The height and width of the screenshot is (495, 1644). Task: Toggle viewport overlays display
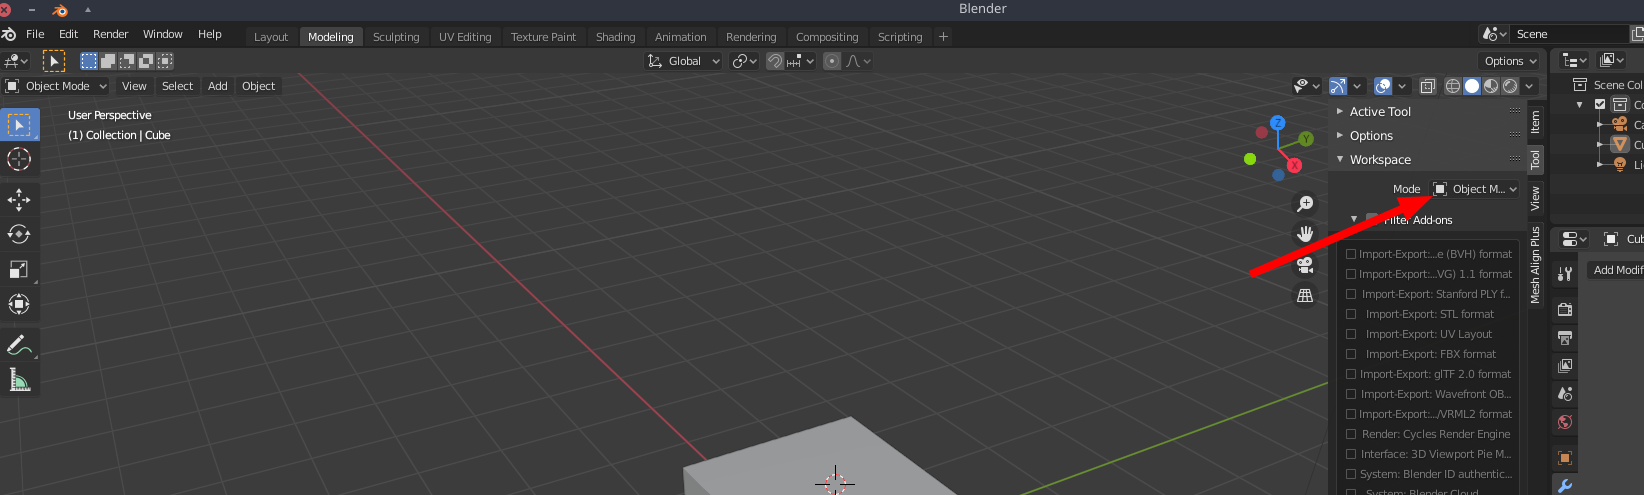(1383, 86)
